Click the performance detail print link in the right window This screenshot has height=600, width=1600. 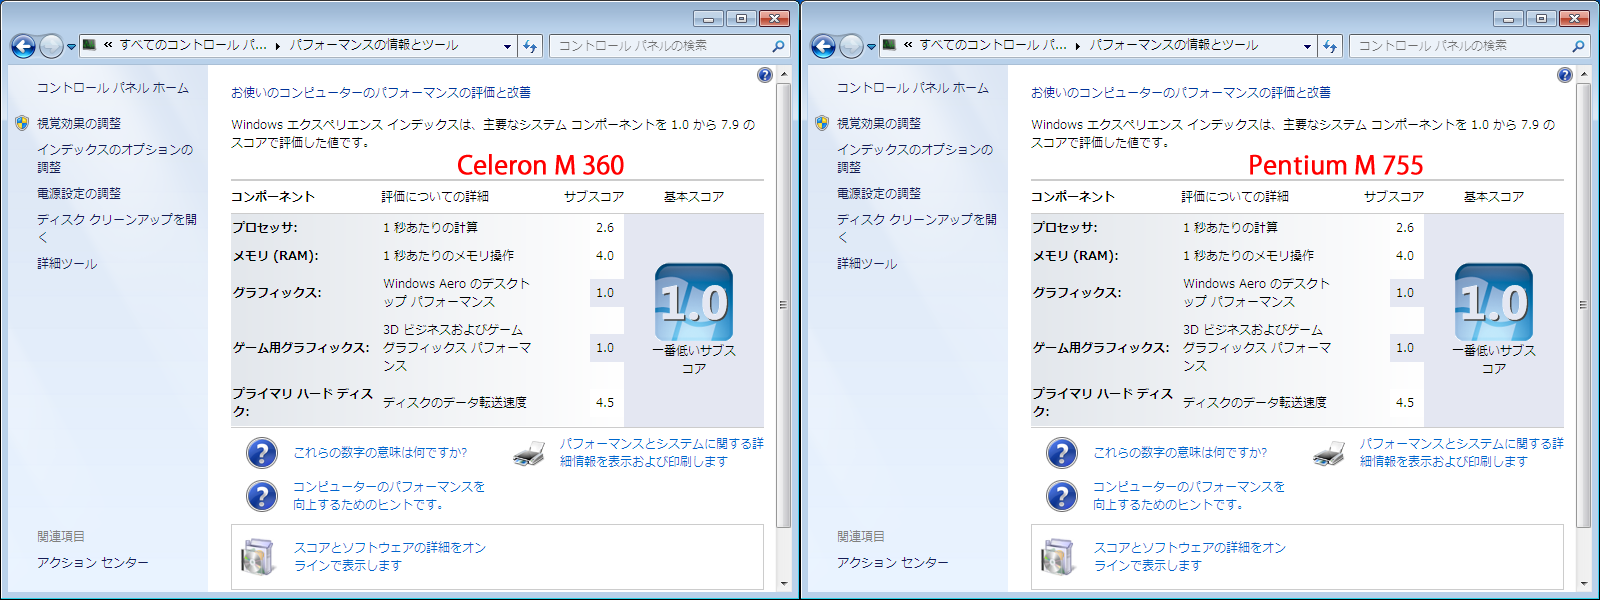[x=1461, y=452]
